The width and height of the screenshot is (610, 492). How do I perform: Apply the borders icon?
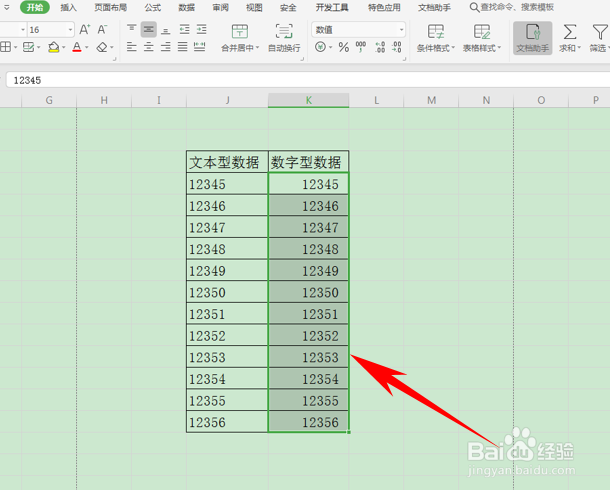point(5,47)
